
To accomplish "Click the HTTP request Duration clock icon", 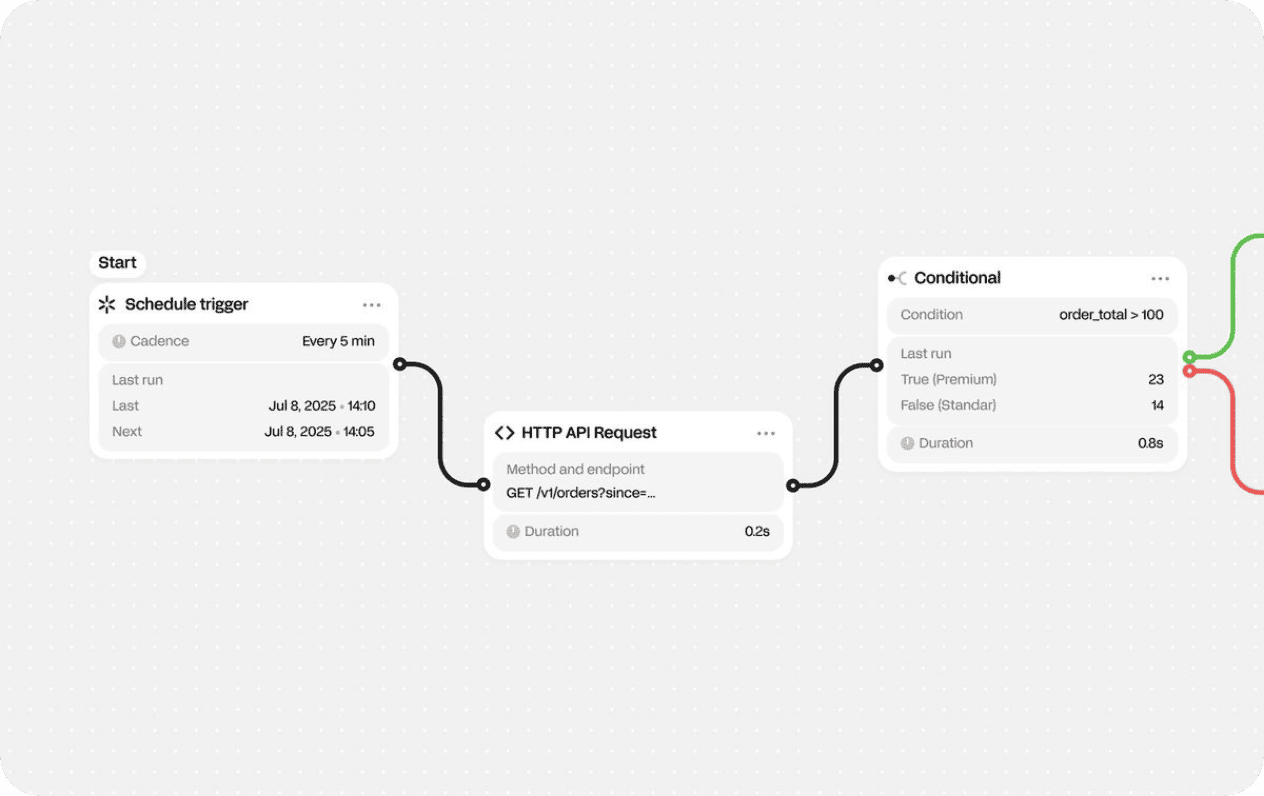I will (513, 532).
